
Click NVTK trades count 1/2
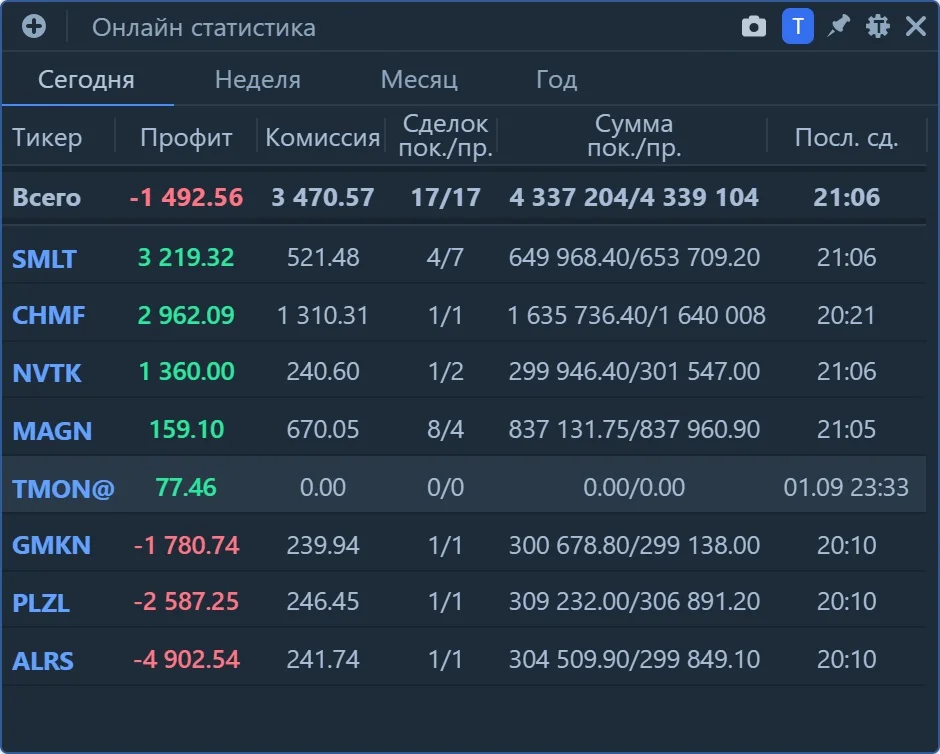(x=445, y=371)
